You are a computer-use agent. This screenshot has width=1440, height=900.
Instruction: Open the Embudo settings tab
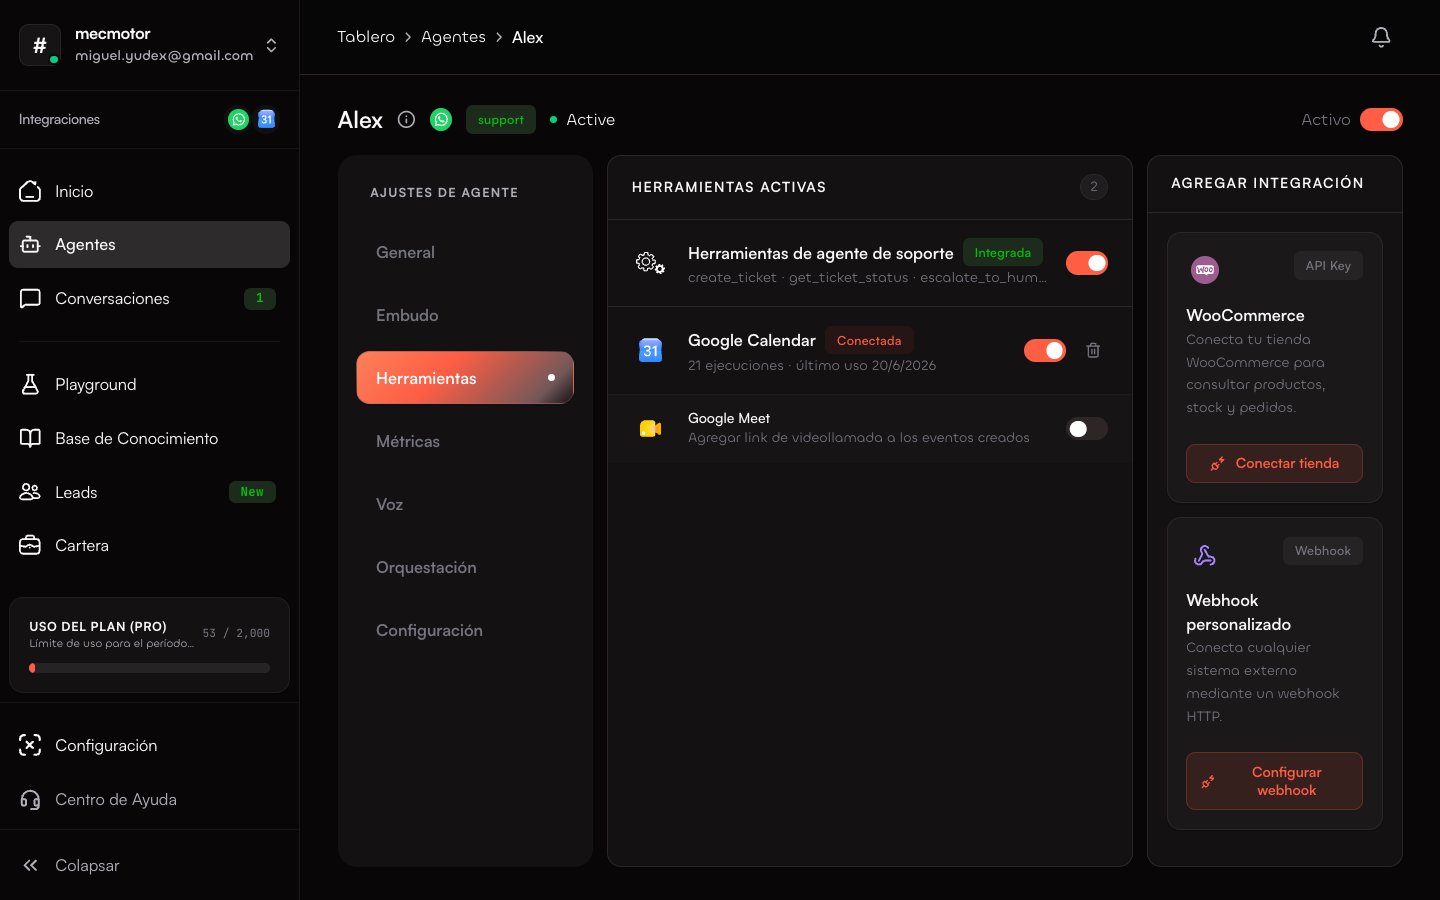point(465,315)
